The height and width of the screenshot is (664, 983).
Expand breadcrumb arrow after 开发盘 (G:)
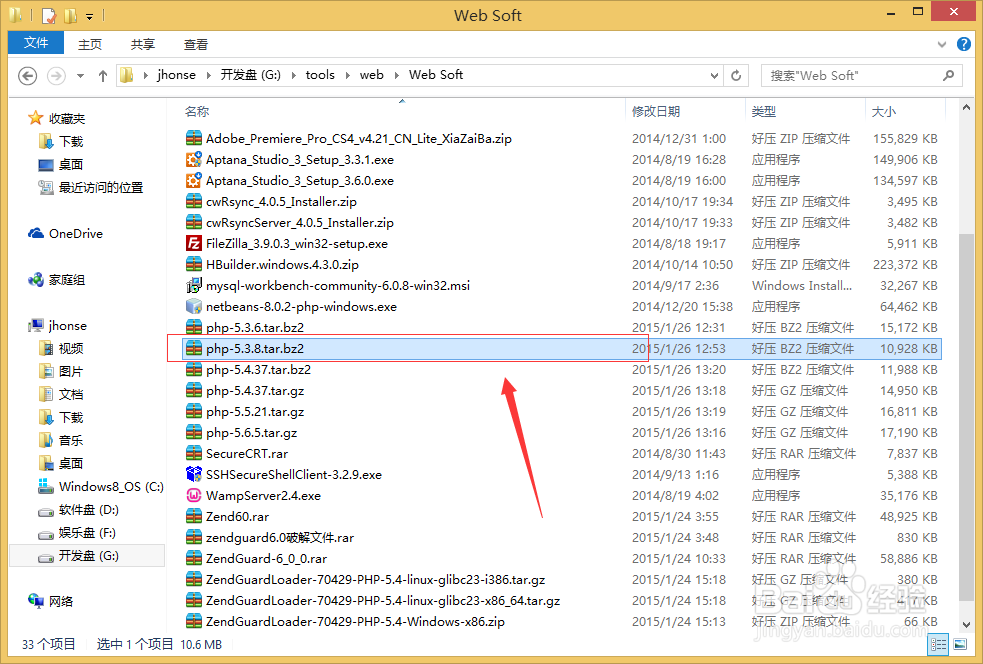point(293,75)
